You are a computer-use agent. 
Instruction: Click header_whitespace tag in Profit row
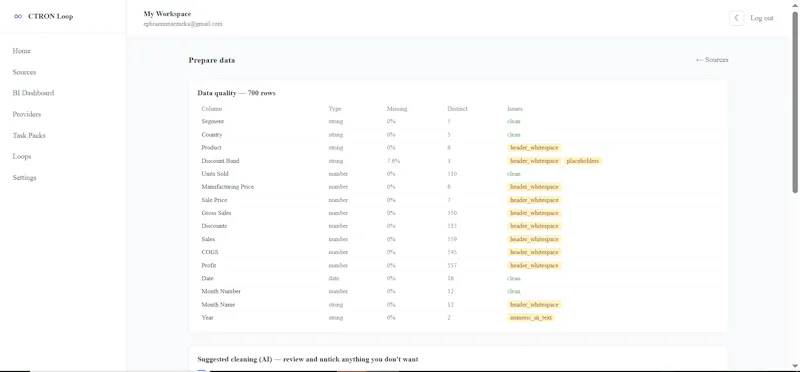click(534, 265)
